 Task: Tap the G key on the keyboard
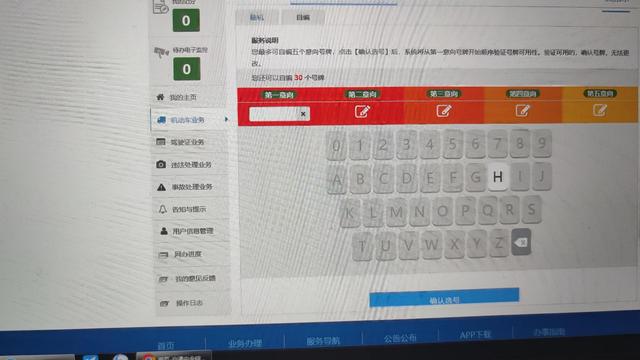[476, 177]
